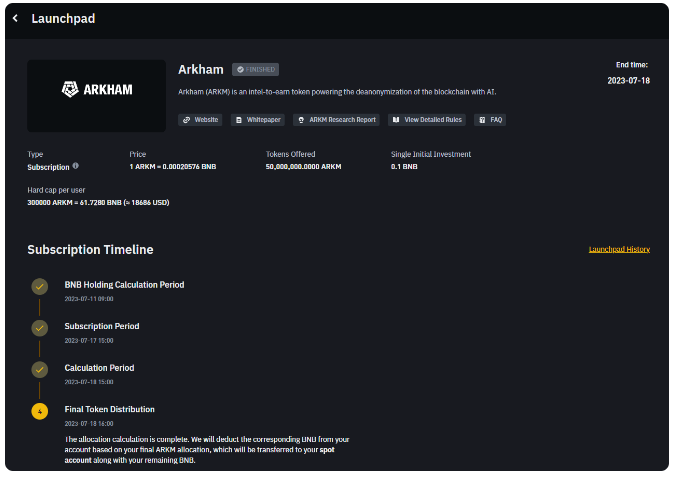Viewport: 674px width, 479px height.
Task: Click the FINISHED status badge
Action: [255, 69]
